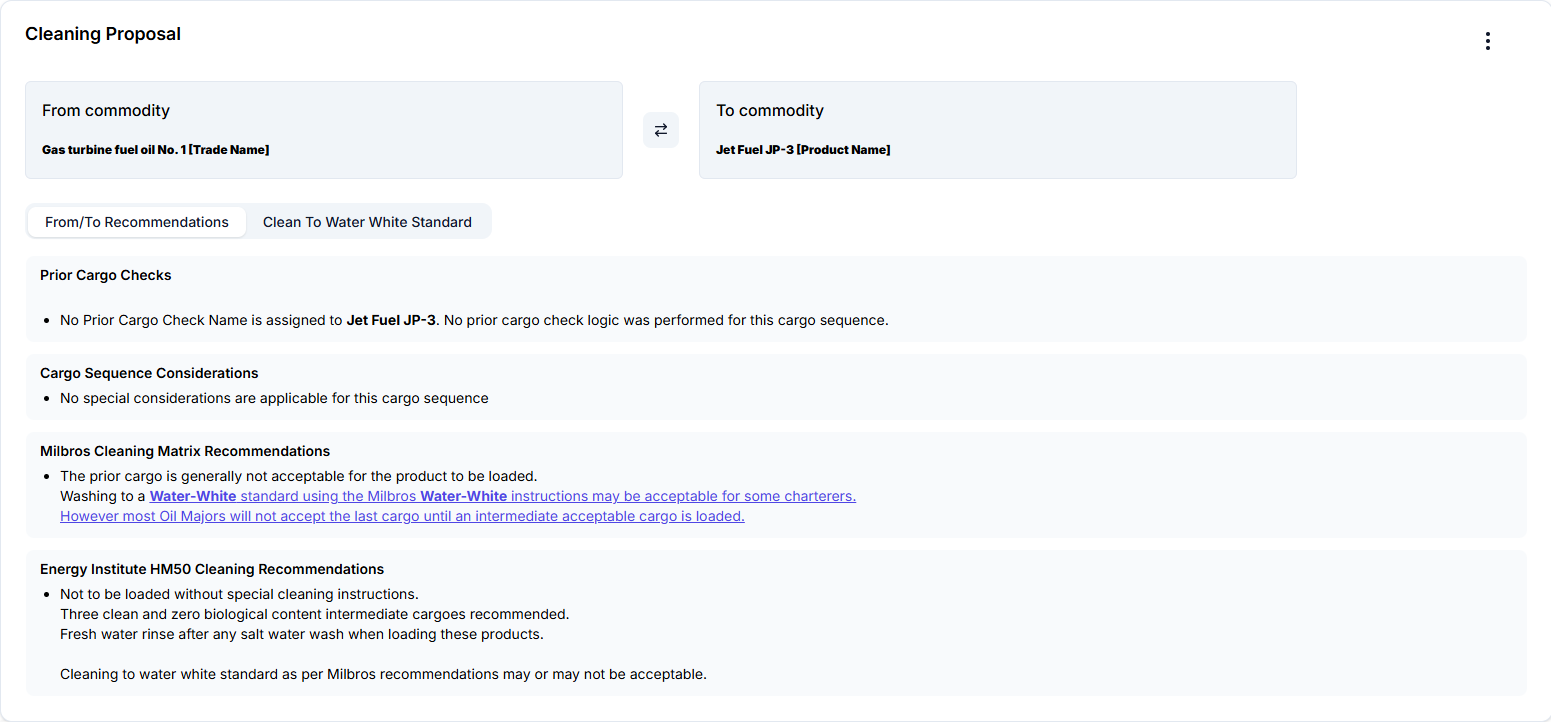Viewport: 1551px width, 722px height.
Task: Follow the 'However most Oil Majors' link
Action: tap(402, 516)
